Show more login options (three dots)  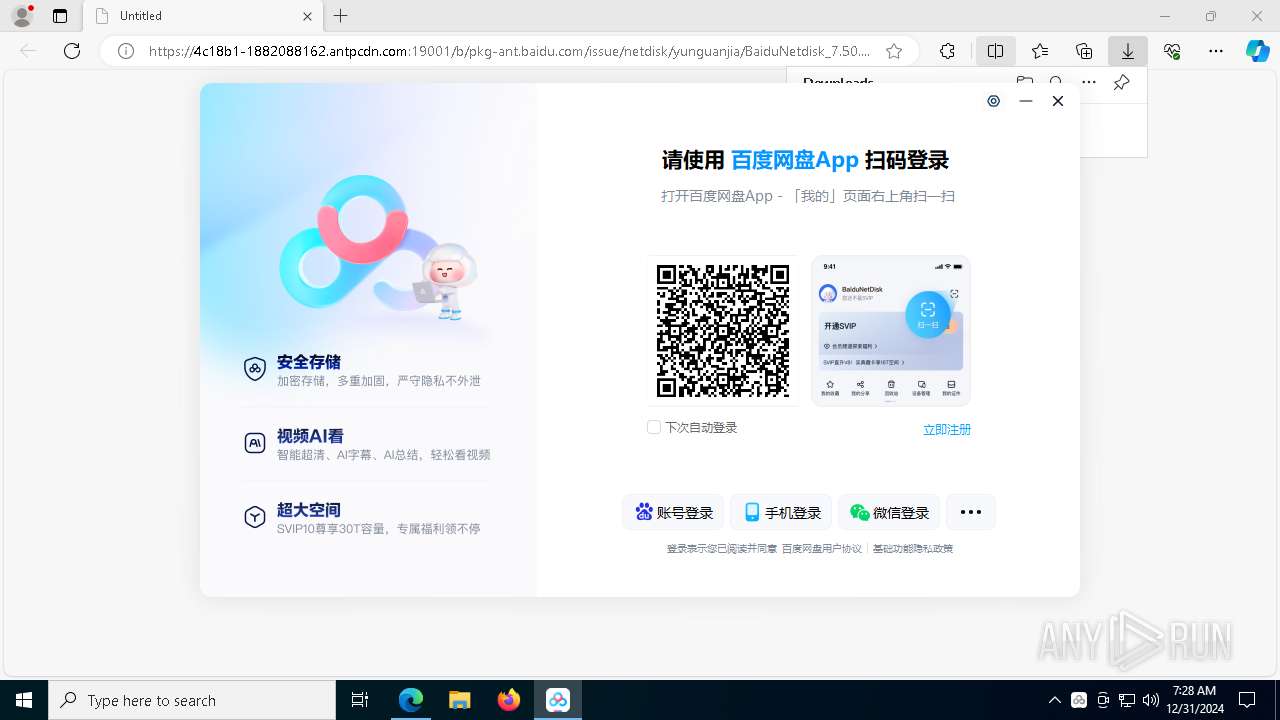point(970,512)
